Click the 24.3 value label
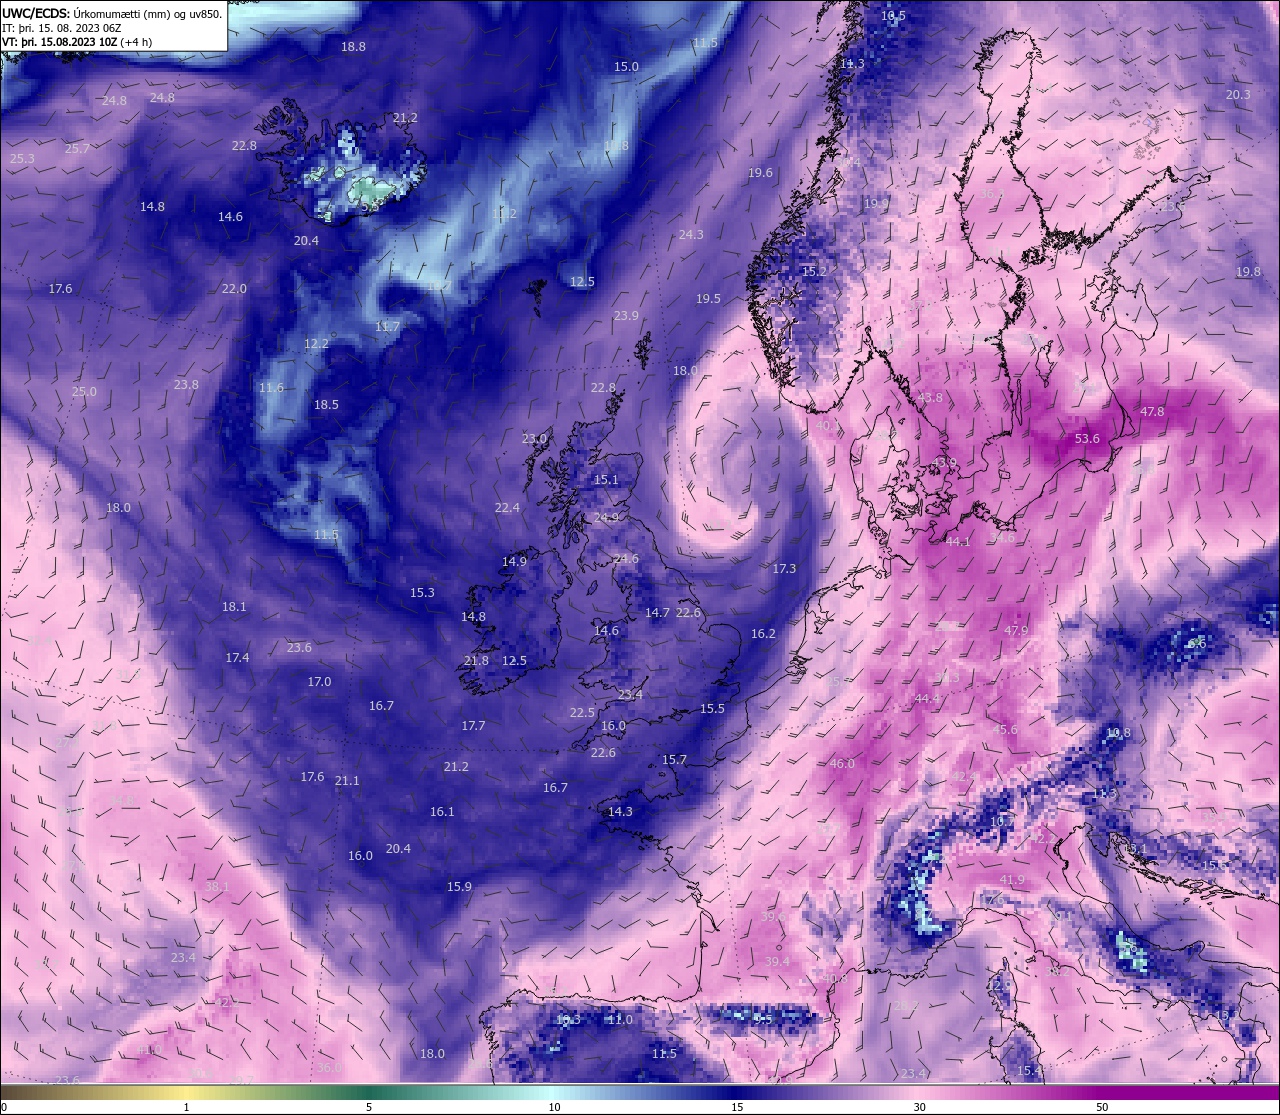Image resolution: width=1280 pixels, height=1115 pixels. (691, 235)
